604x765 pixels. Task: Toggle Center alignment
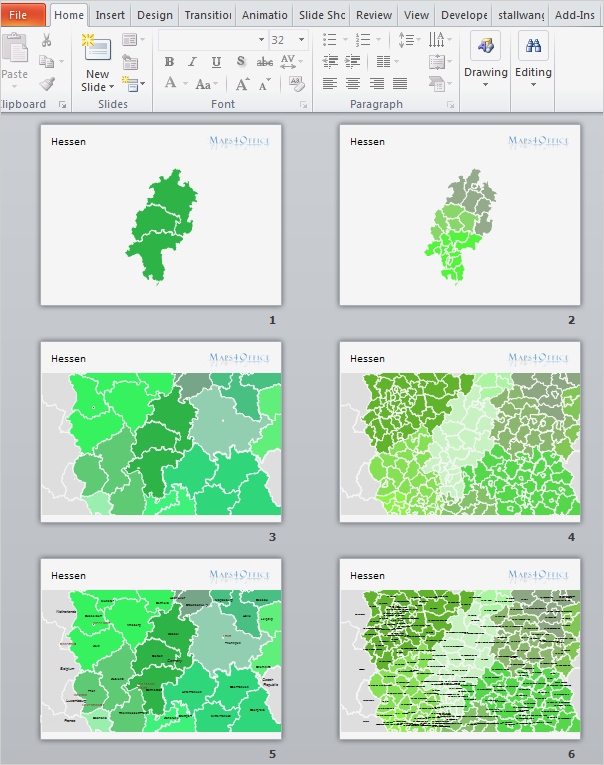[353, 83]
